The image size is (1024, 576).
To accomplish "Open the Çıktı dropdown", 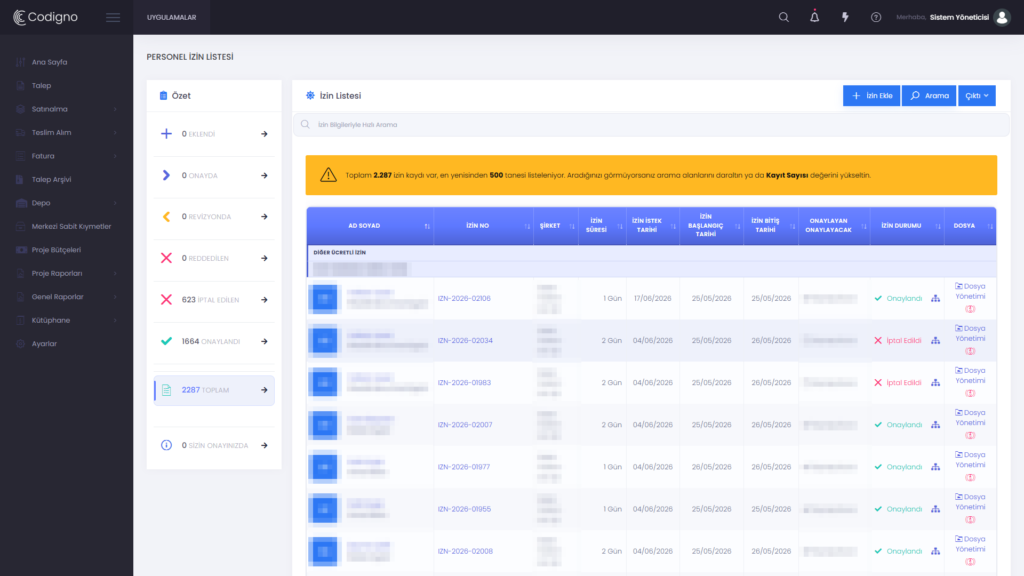I will (977, 95).
